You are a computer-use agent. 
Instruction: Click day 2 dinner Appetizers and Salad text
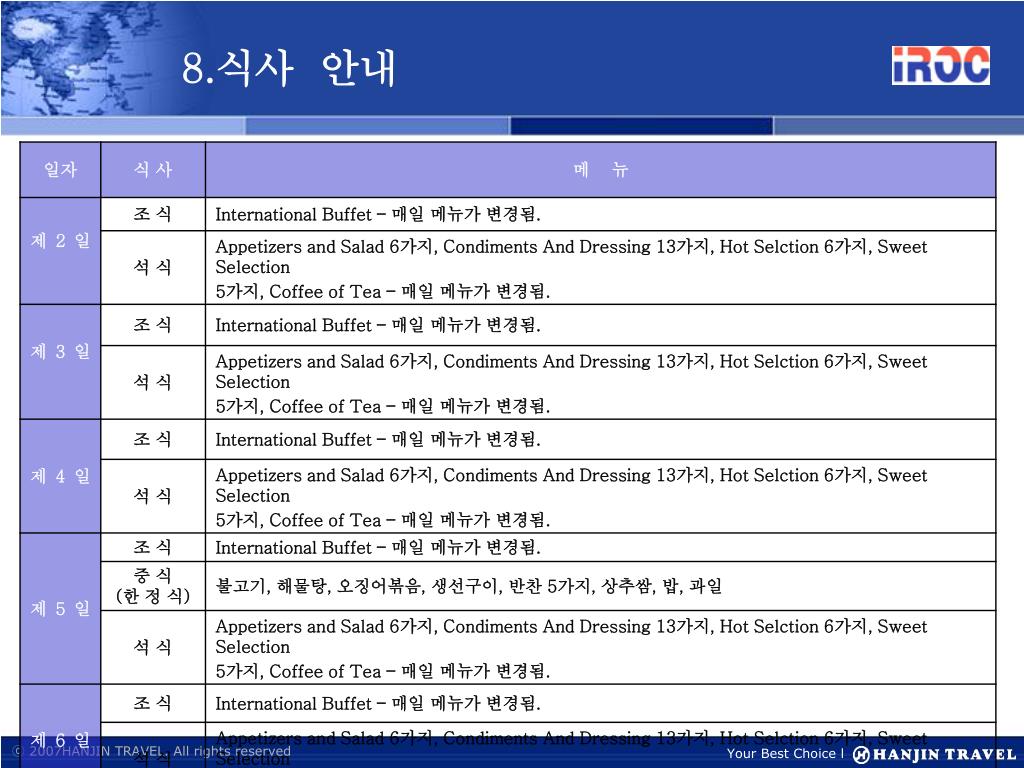[571, 268]
